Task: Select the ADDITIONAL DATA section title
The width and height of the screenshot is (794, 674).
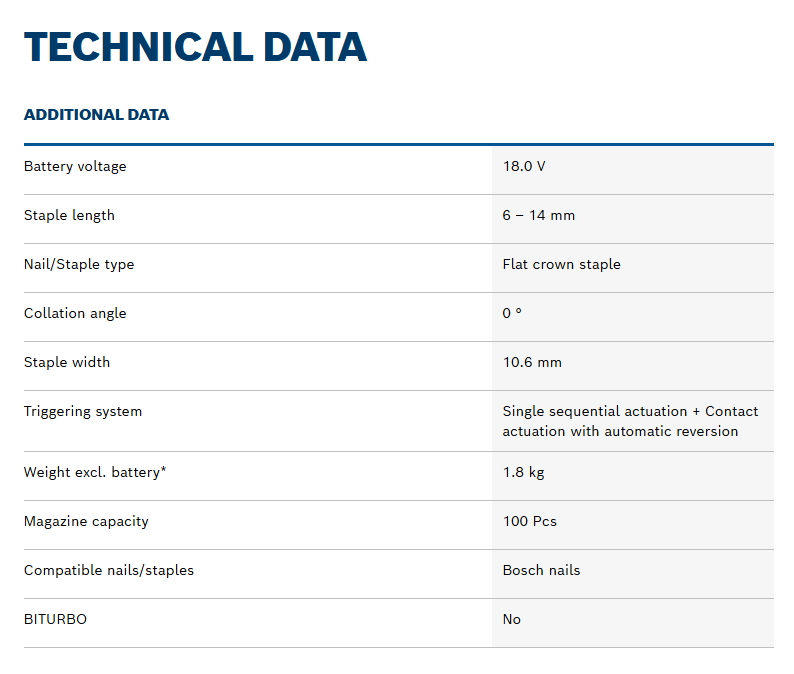Action: tap(96, 114)
